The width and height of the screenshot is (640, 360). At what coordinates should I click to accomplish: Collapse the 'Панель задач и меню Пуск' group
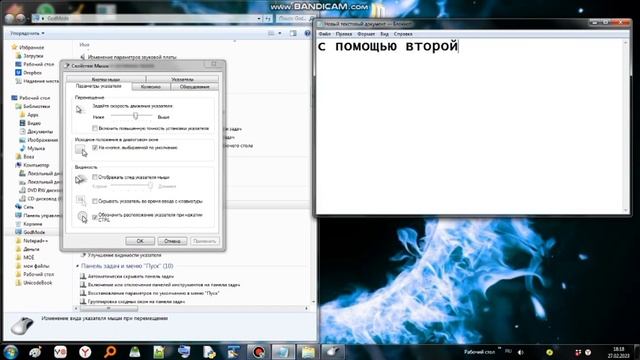click(78, 266)
